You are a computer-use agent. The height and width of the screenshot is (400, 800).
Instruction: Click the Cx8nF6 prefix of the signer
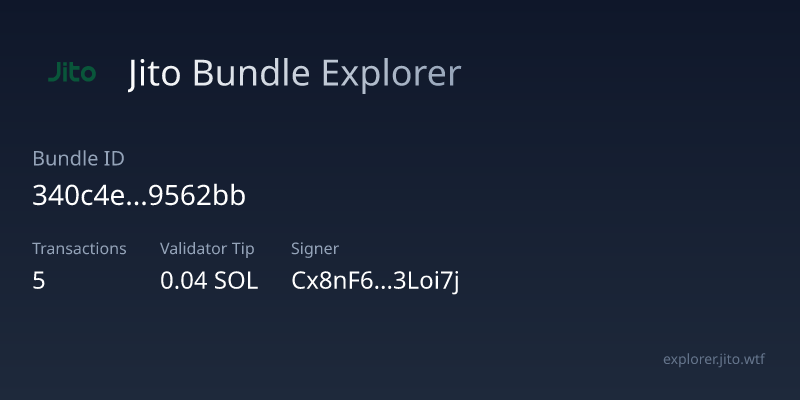pyautogui.click(x=326, y=281)
